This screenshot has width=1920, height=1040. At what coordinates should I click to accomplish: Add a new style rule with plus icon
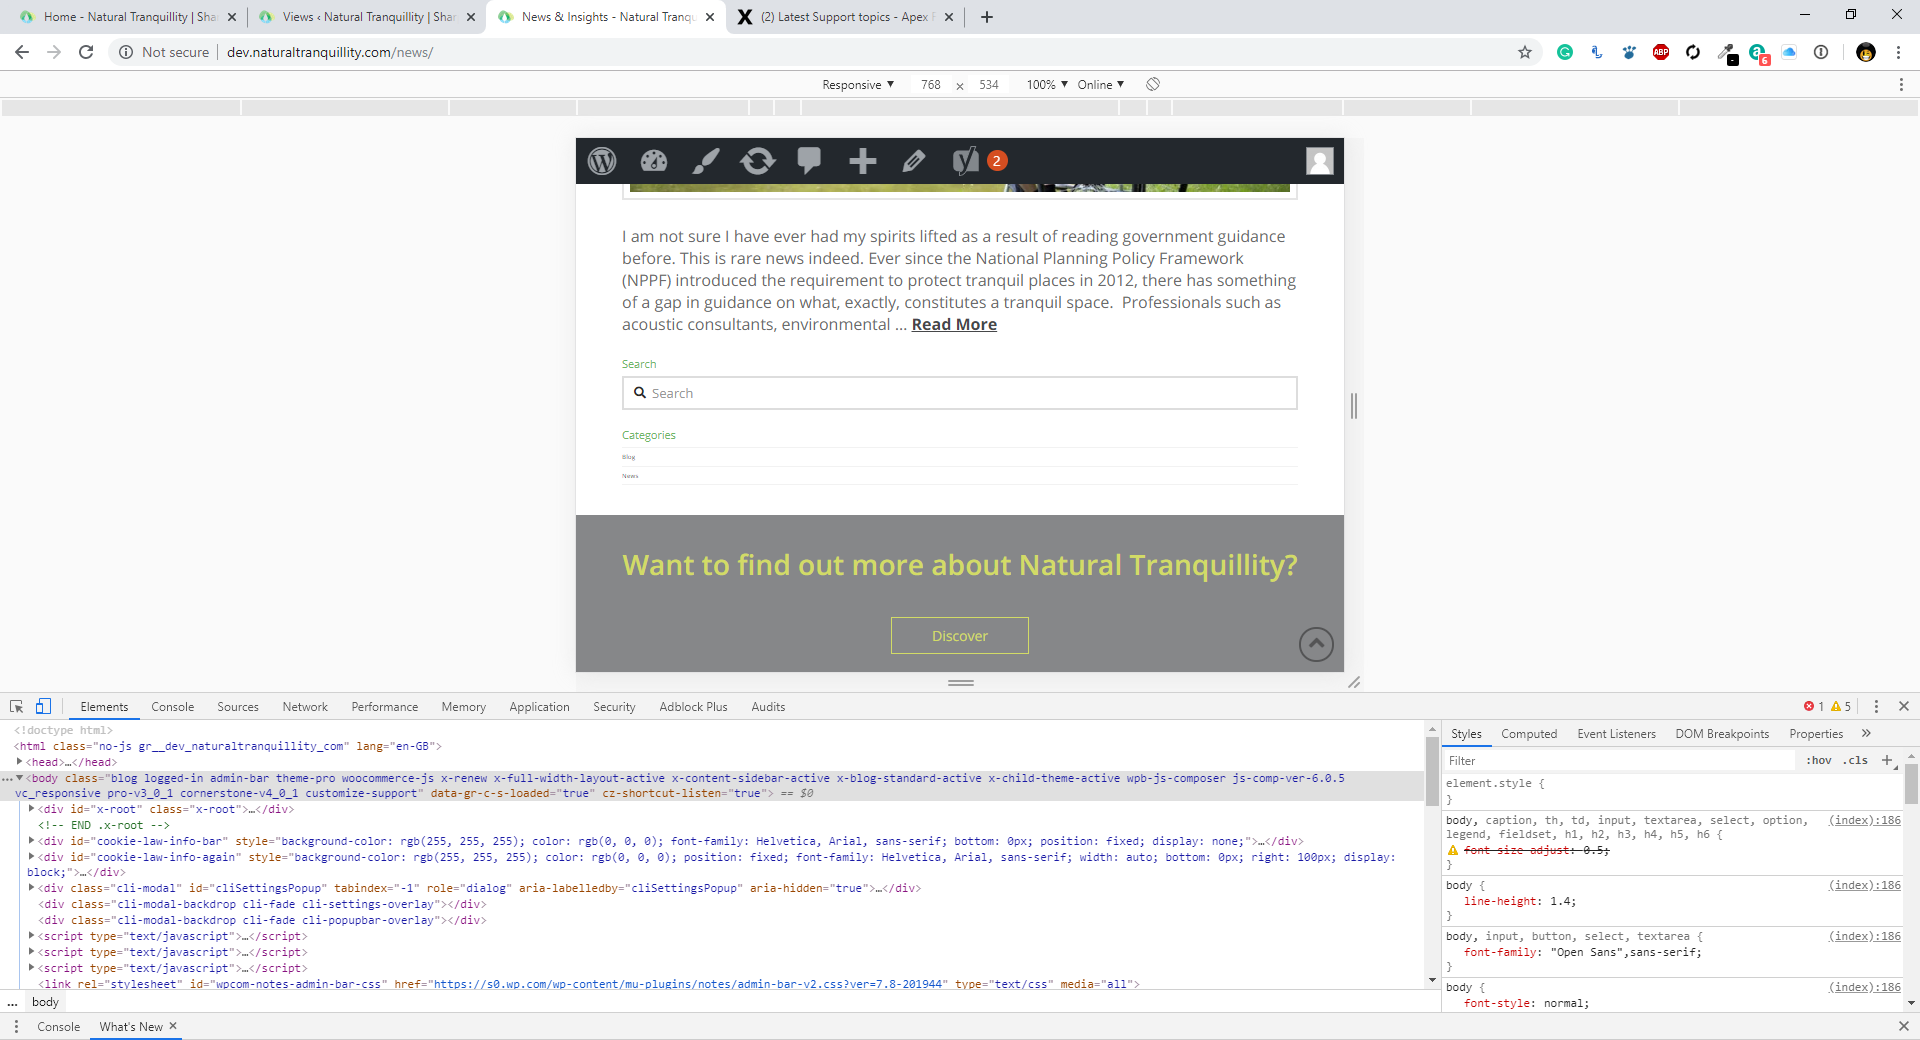point(1887,761)
